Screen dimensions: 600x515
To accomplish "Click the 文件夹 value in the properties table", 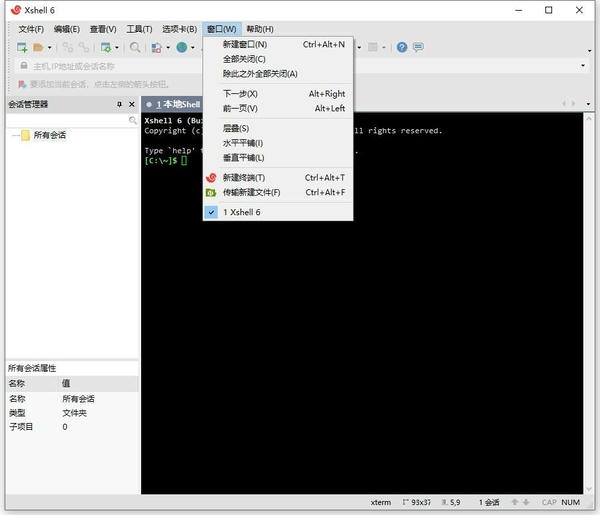I will (x=74, y=413).
